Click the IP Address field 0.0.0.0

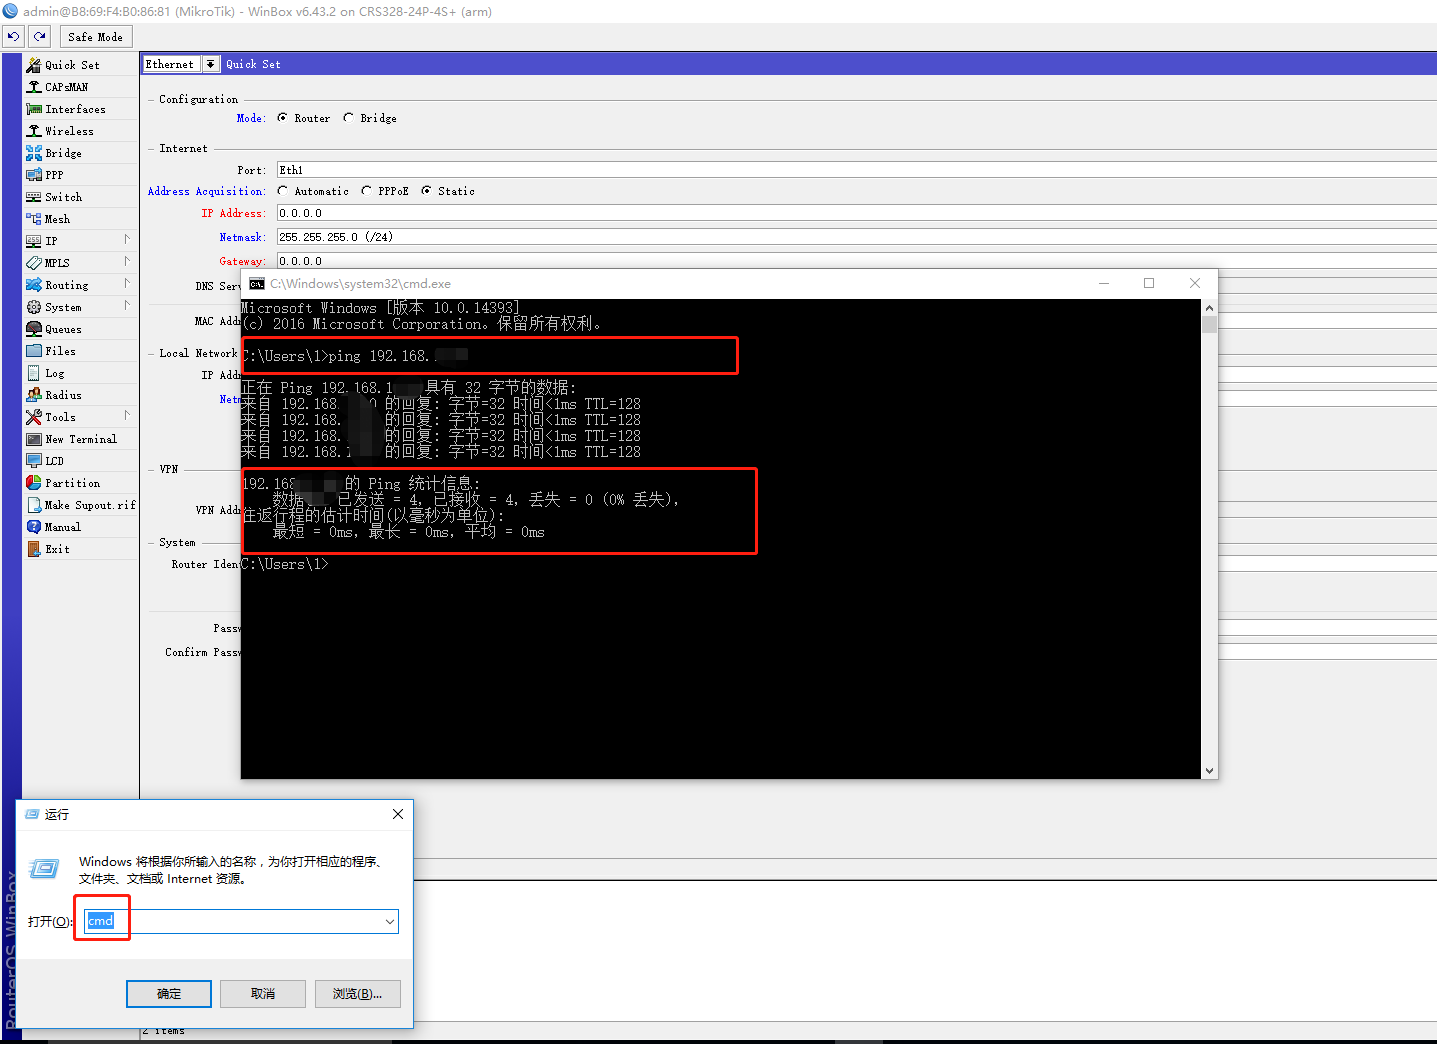tap(856, 213)
